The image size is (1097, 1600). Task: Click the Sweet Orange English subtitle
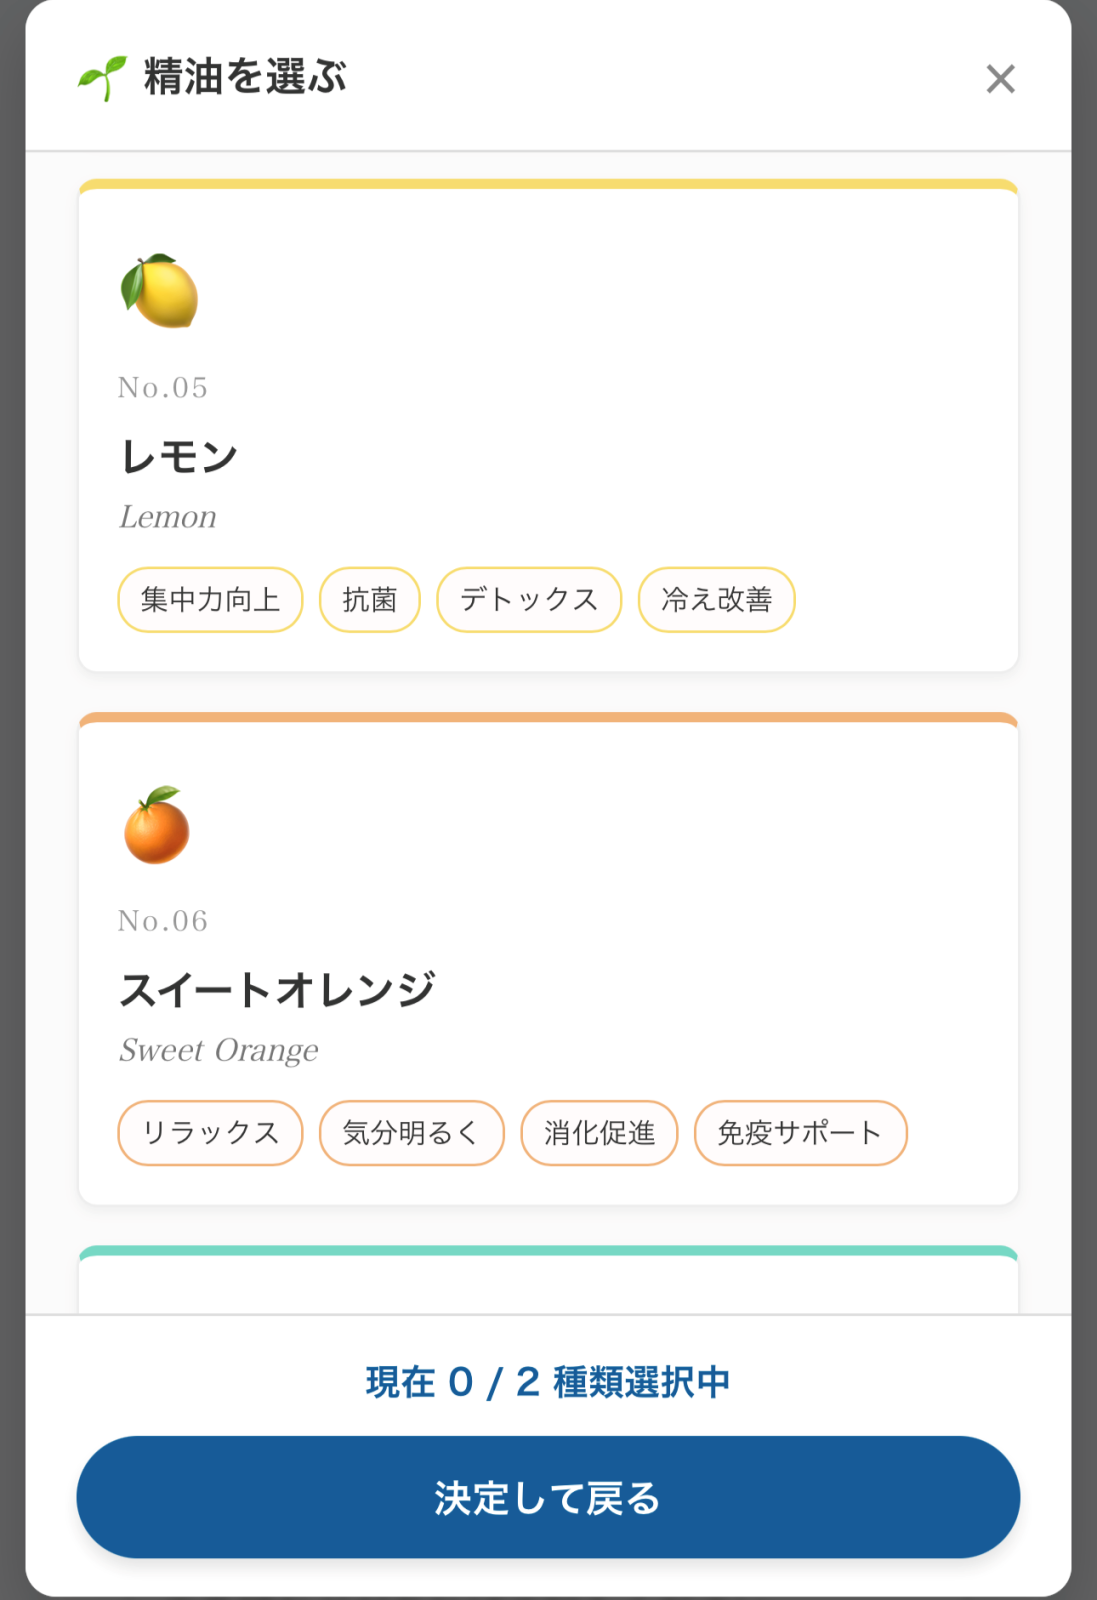pos(219,1050)
